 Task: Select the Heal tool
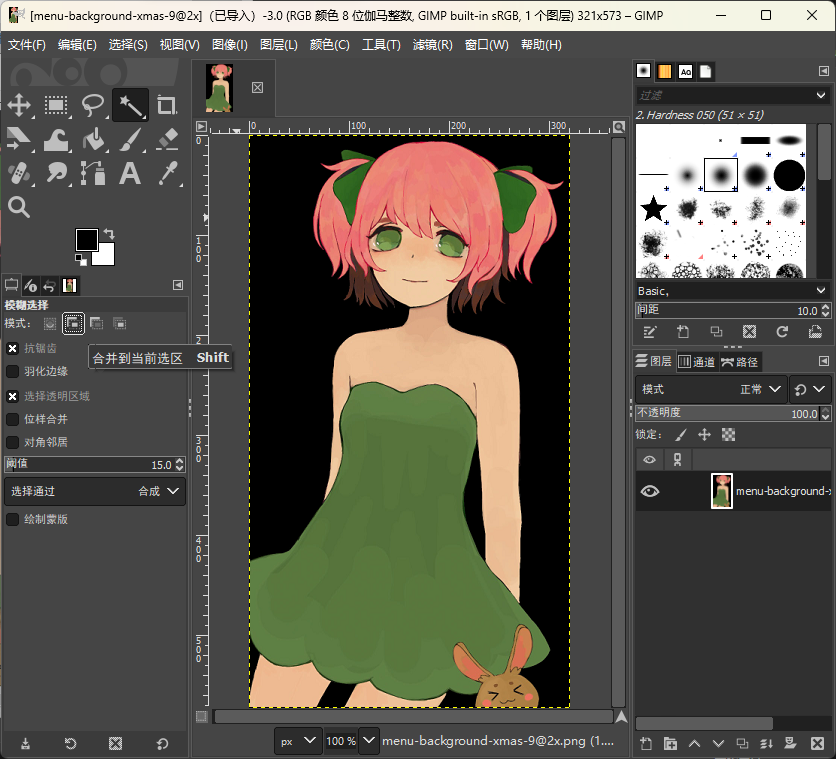coord(19,173)
